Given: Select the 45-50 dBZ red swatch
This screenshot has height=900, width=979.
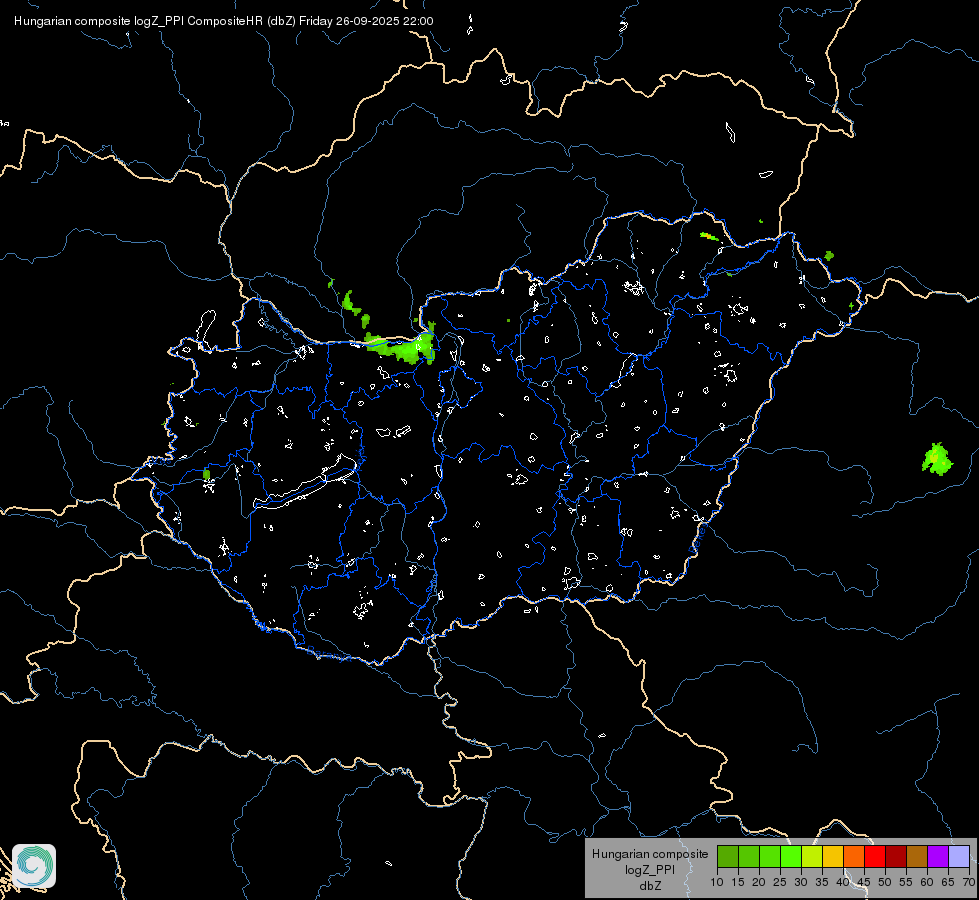Looking at the screenshot, I should 875,856.
